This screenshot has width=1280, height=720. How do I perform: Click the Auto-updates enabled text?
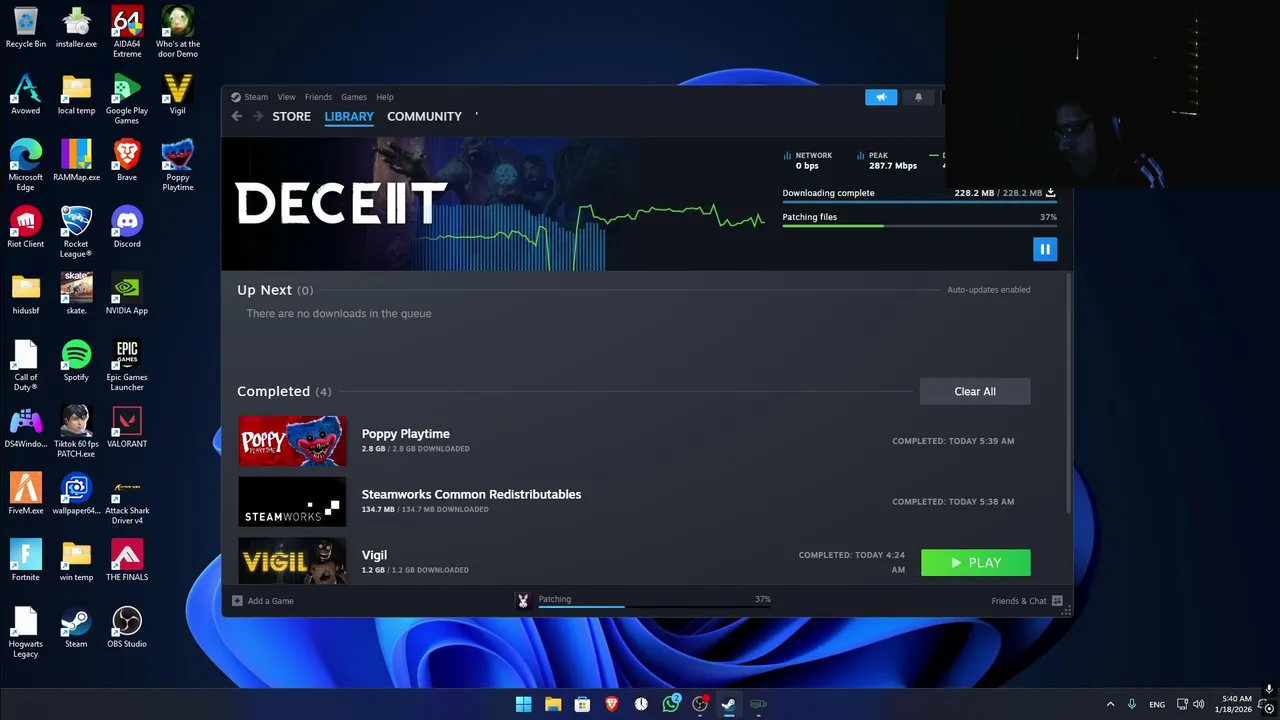point(988,290)
